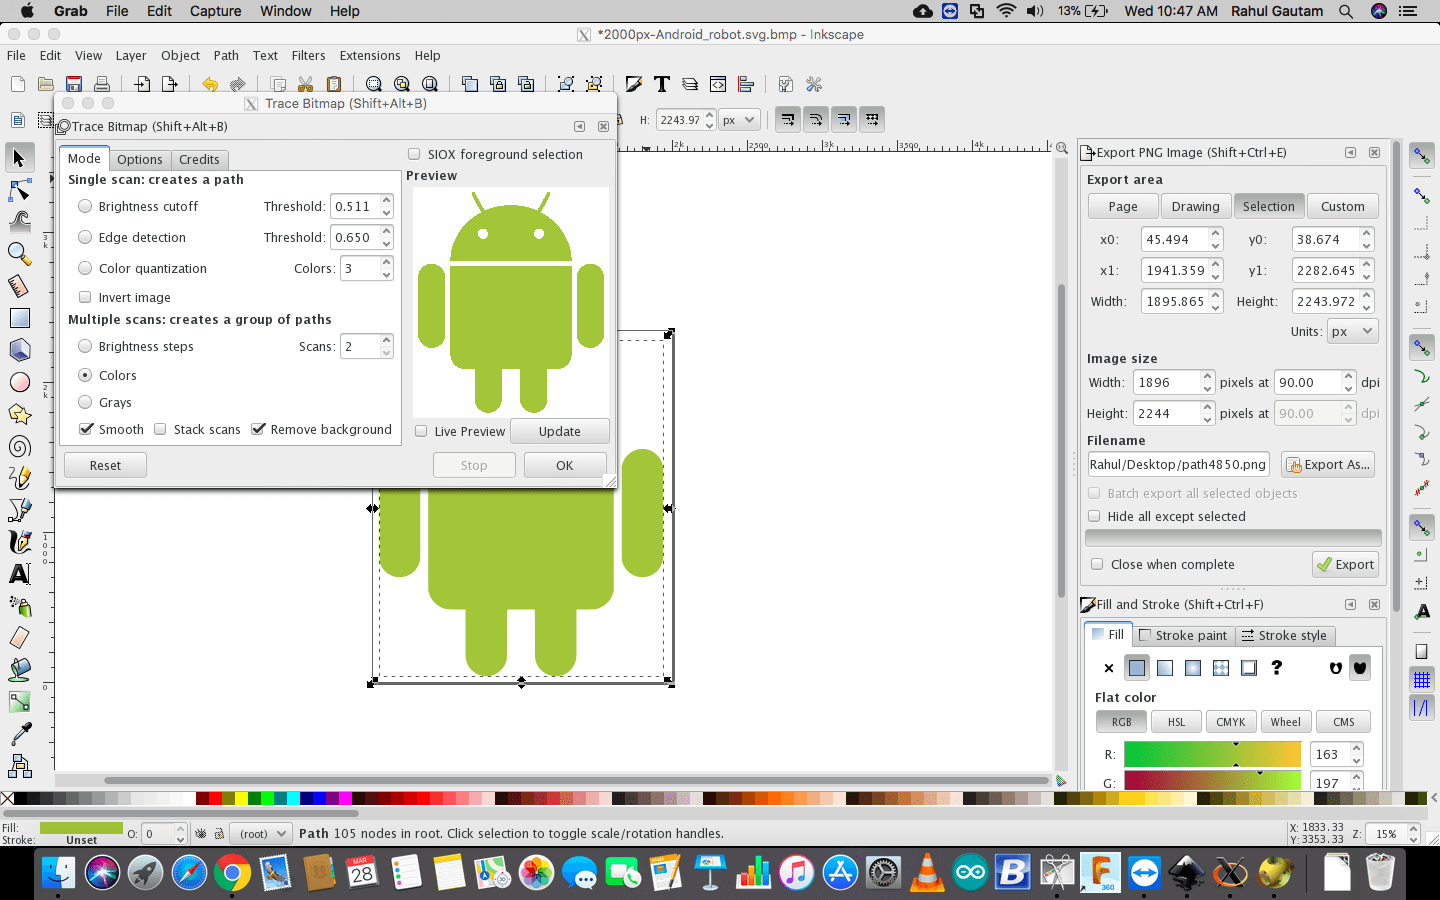Image resolution: width=1440 pixels, height=900 pixels.
Task: Select the Tweak tool
Action: coord(19,222)
